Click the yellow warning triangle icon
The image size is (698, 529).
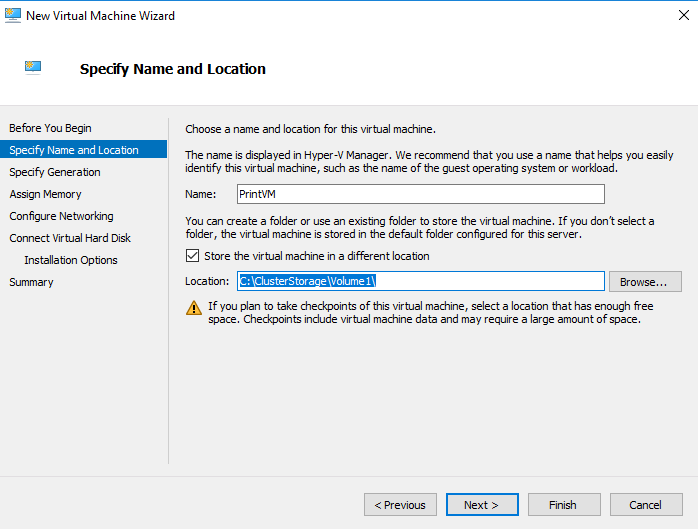pyautogui.click(x=194, y=308)
